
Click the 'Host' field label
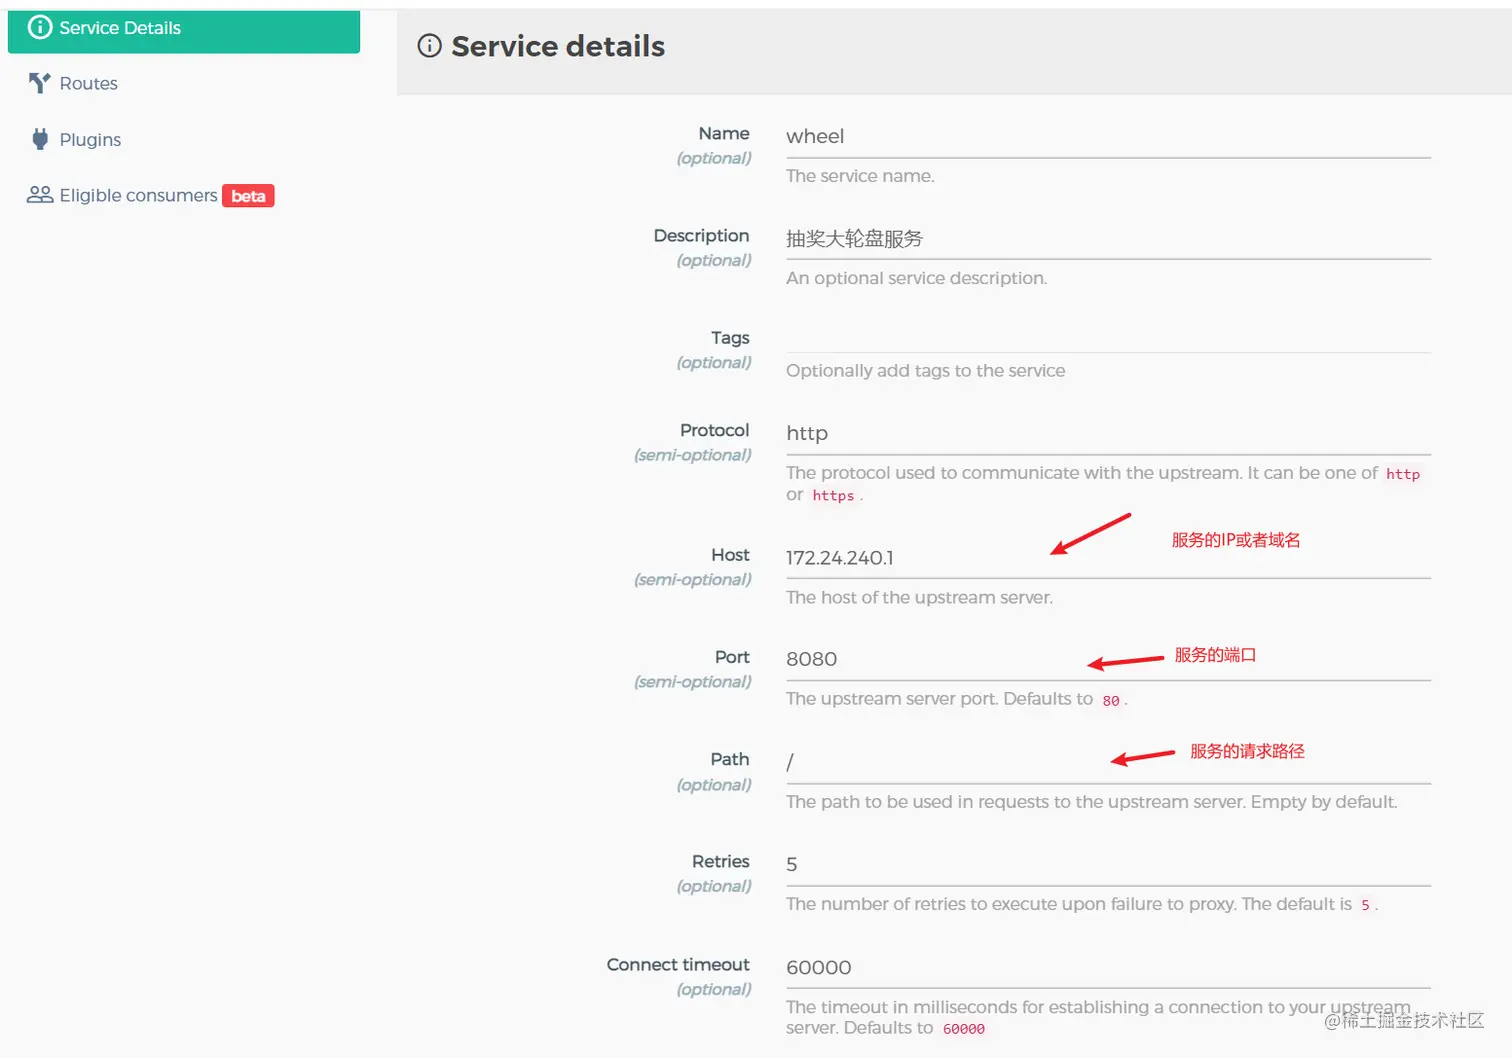click(x=730, y=555)
